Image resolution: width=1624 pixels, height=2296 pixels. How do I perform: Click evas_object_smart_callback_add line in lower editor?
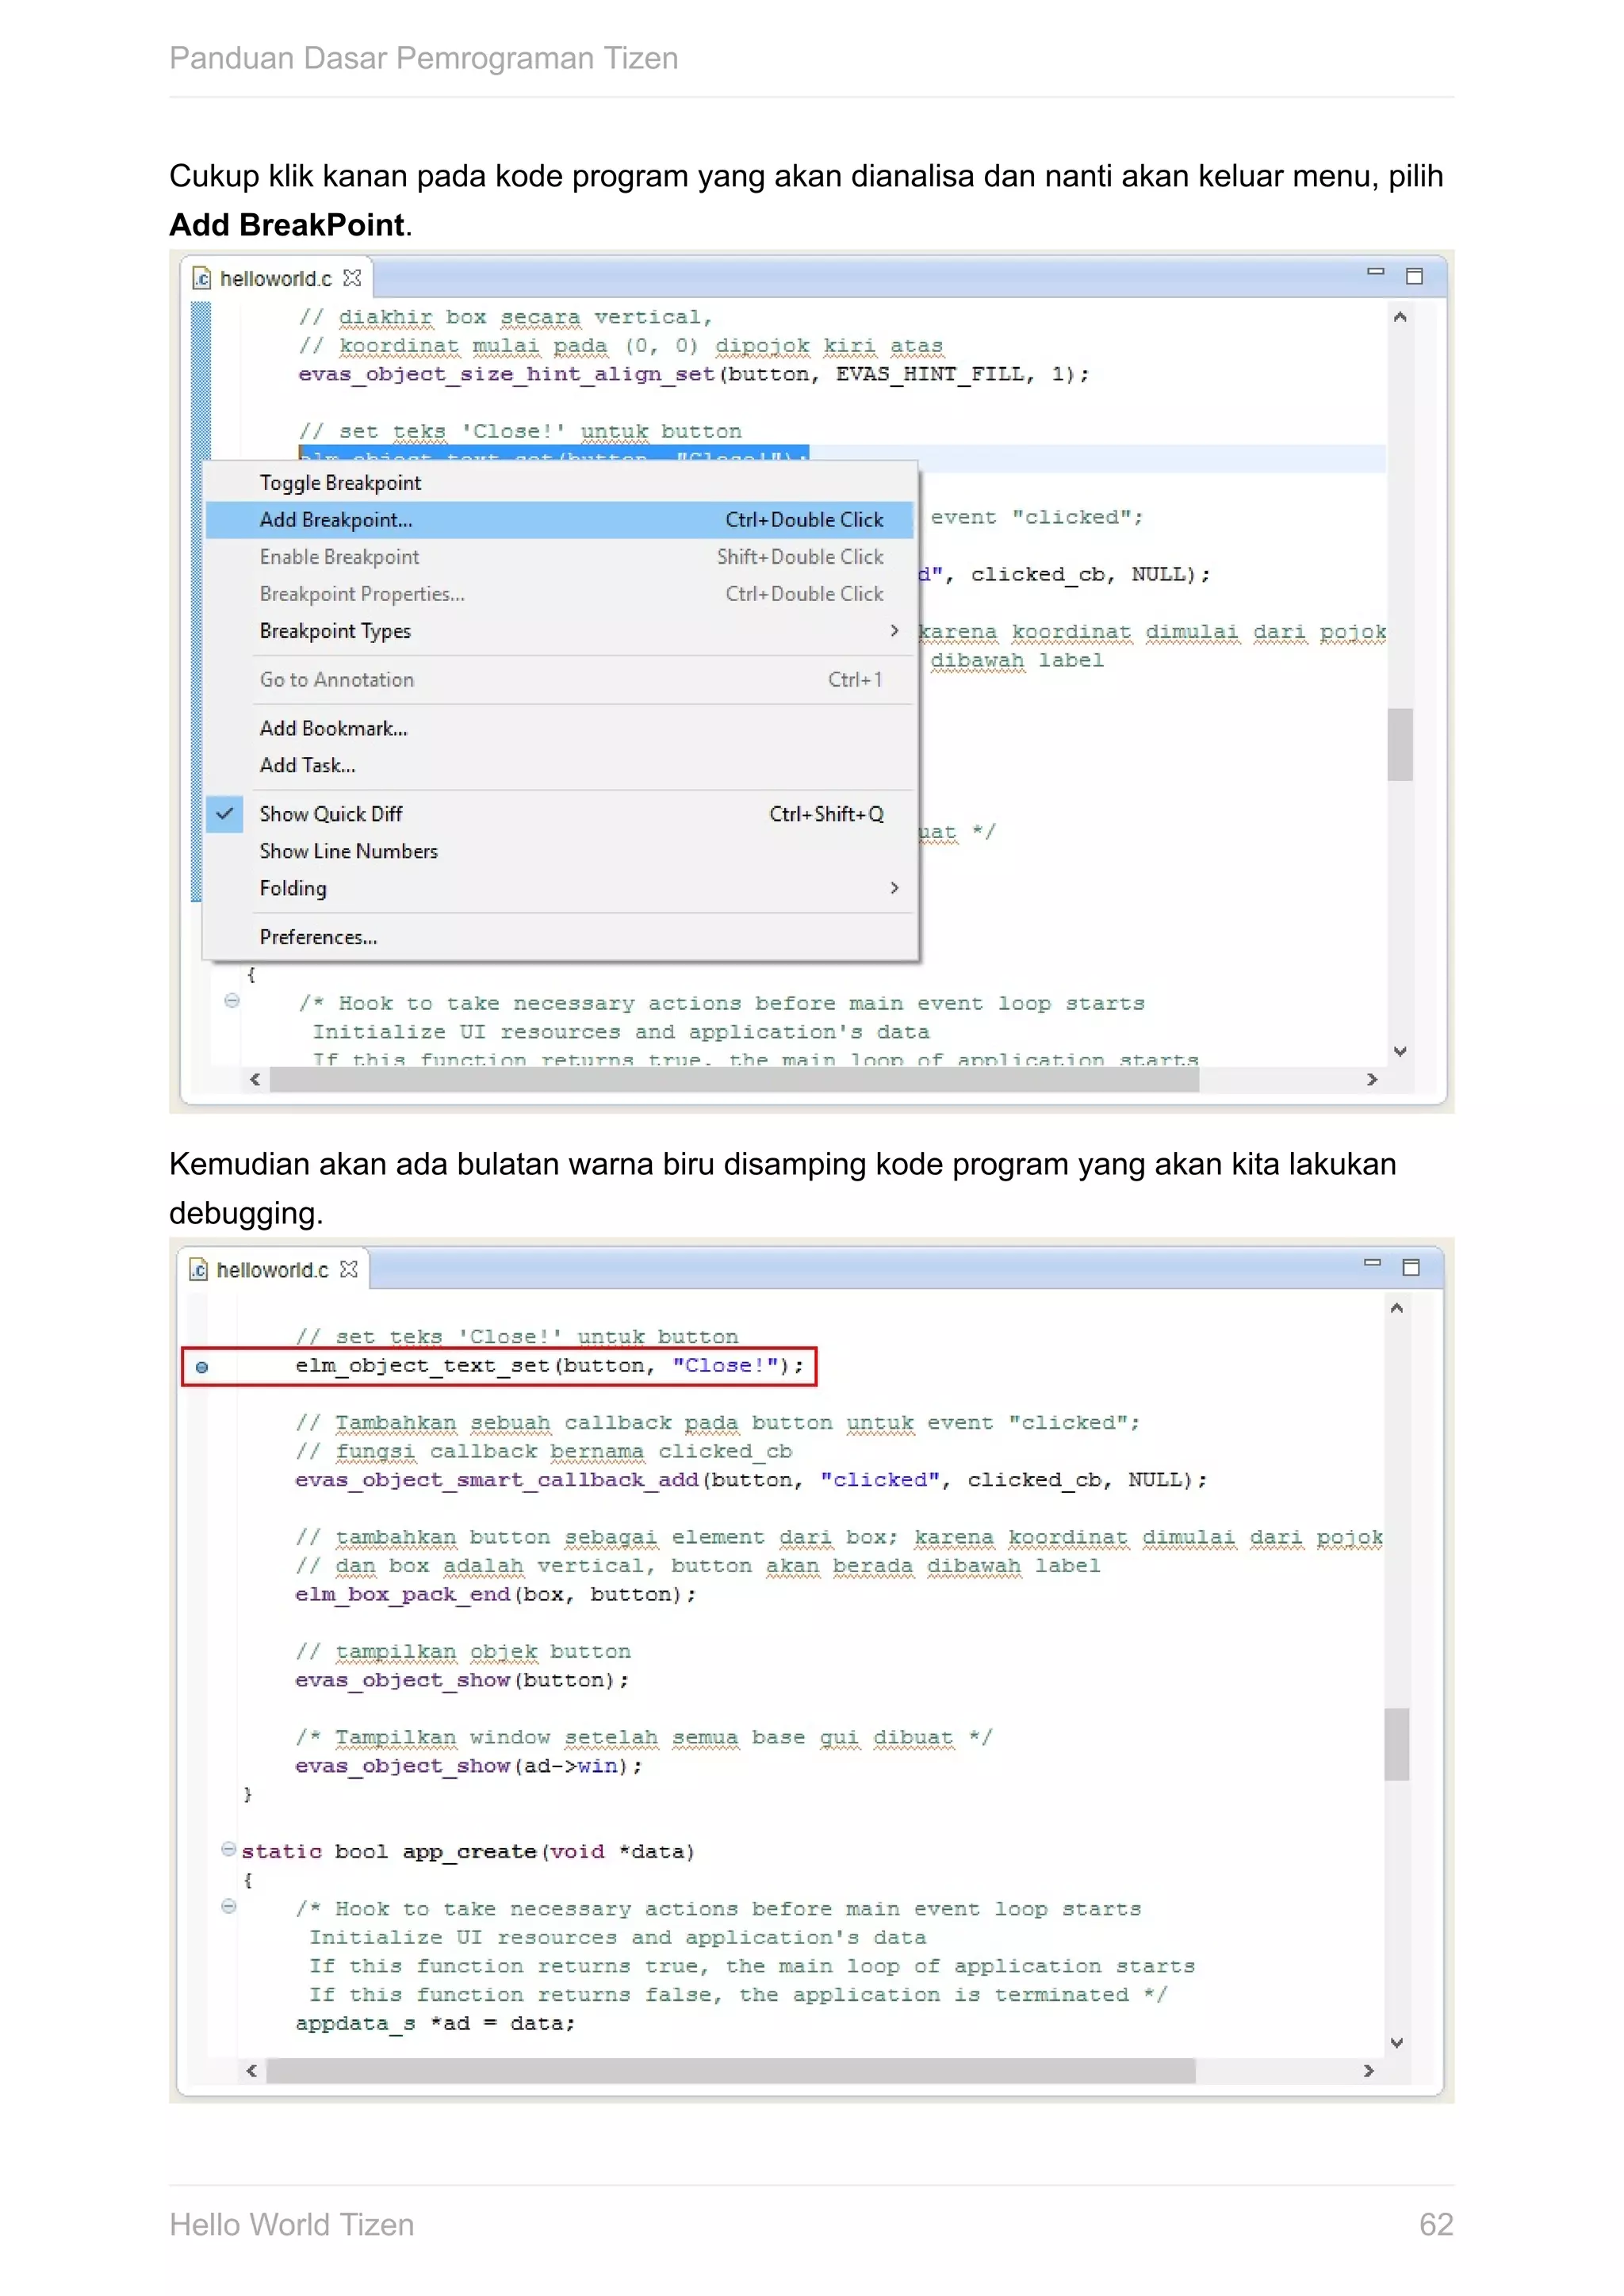click(751, 1481)
